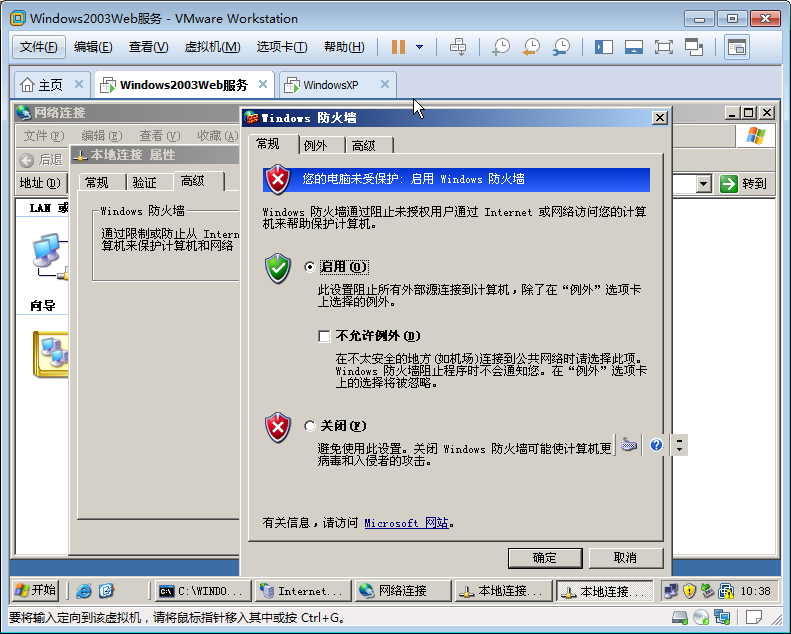Click the LAN connection icon in 网络连接
The image size is (791, 634).
click(x=49, y=256)
